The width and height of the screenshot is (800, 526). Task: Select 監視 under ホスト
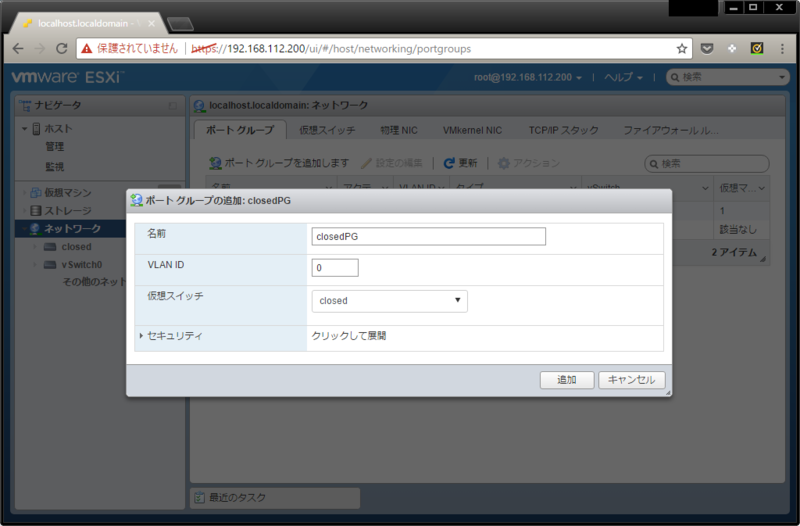click(x=55, y=167)
